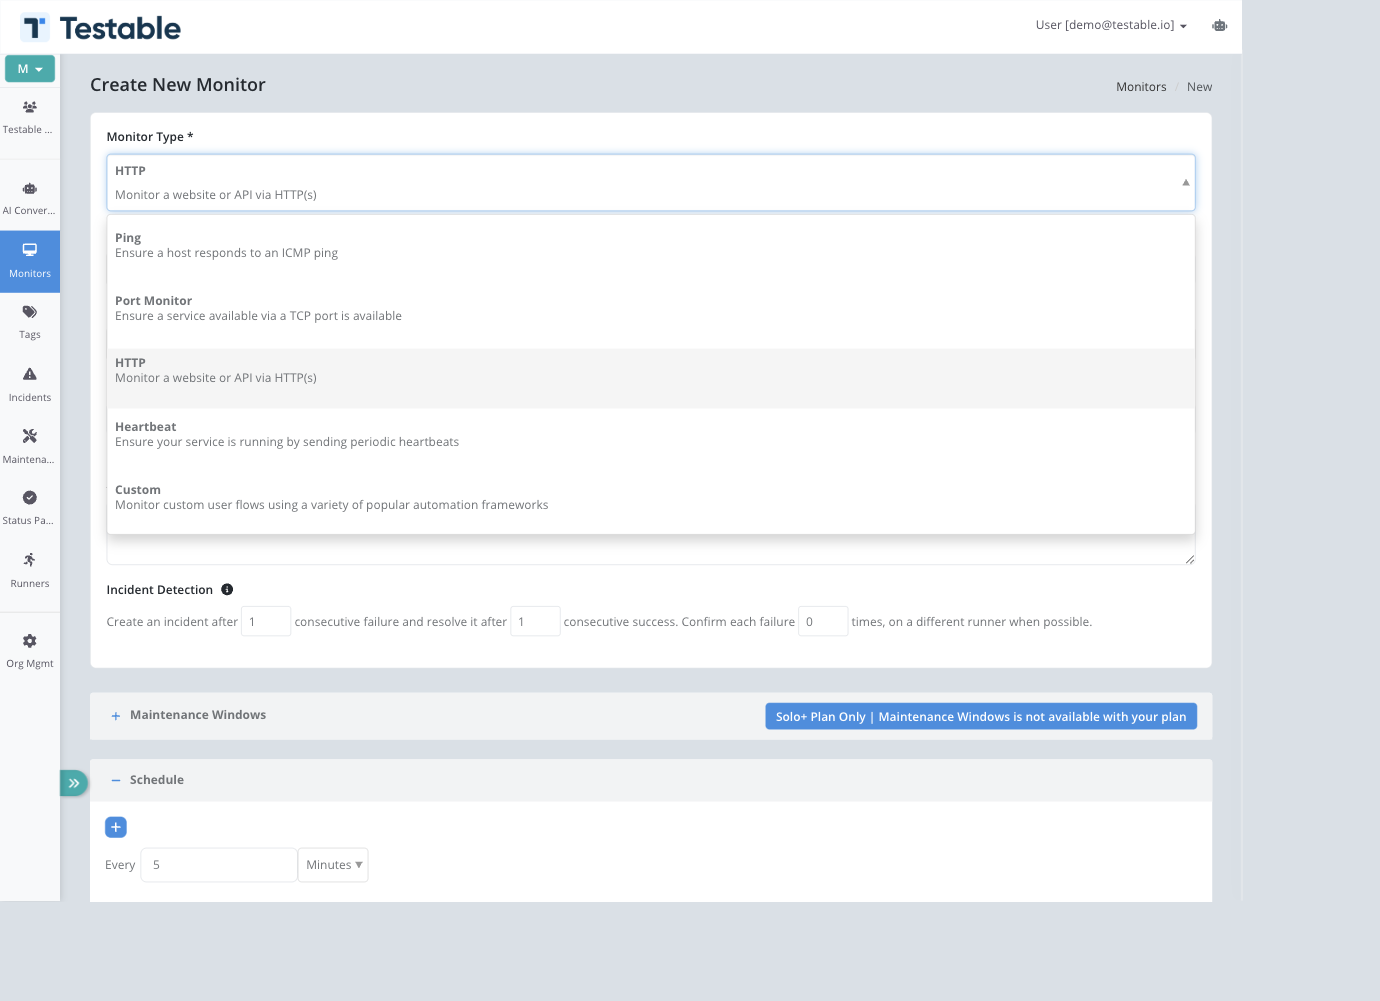This screenshot has height=1001, width=1380.
Task: Click the textarea resize handle corner
Action: tap(1189, 559)
